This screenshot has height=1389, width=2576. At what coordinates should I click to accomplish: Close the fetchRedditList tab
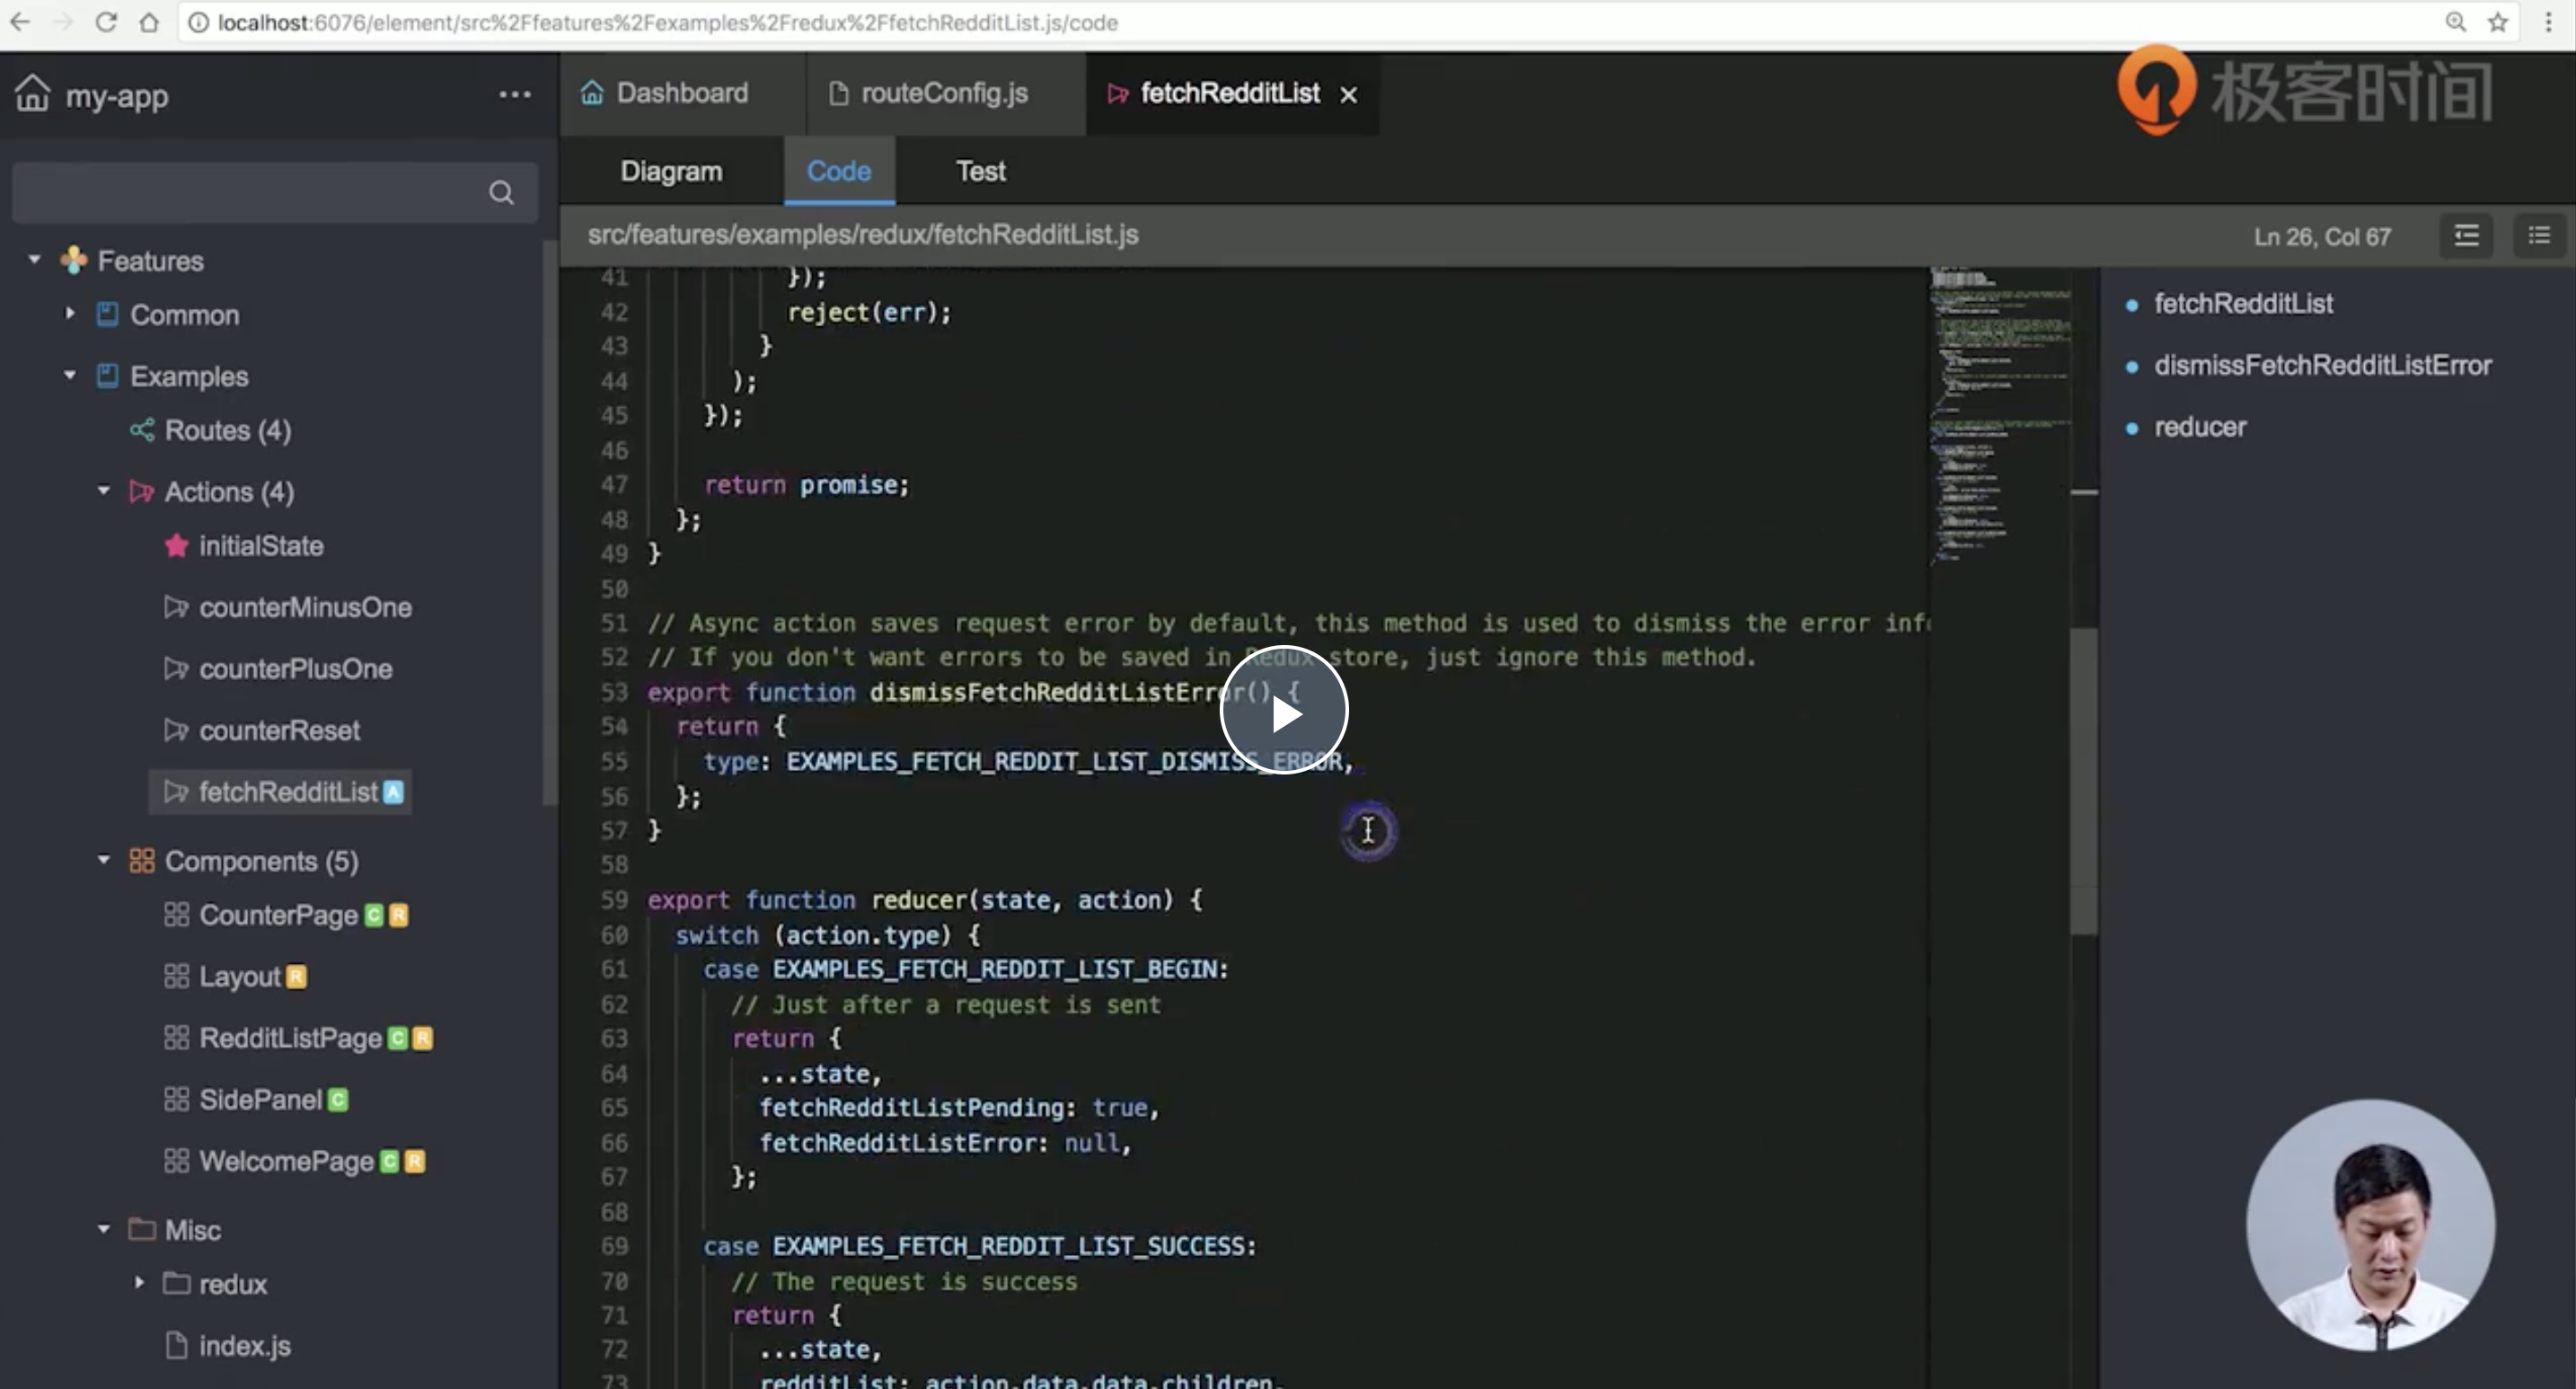(x=1349, y=95)
